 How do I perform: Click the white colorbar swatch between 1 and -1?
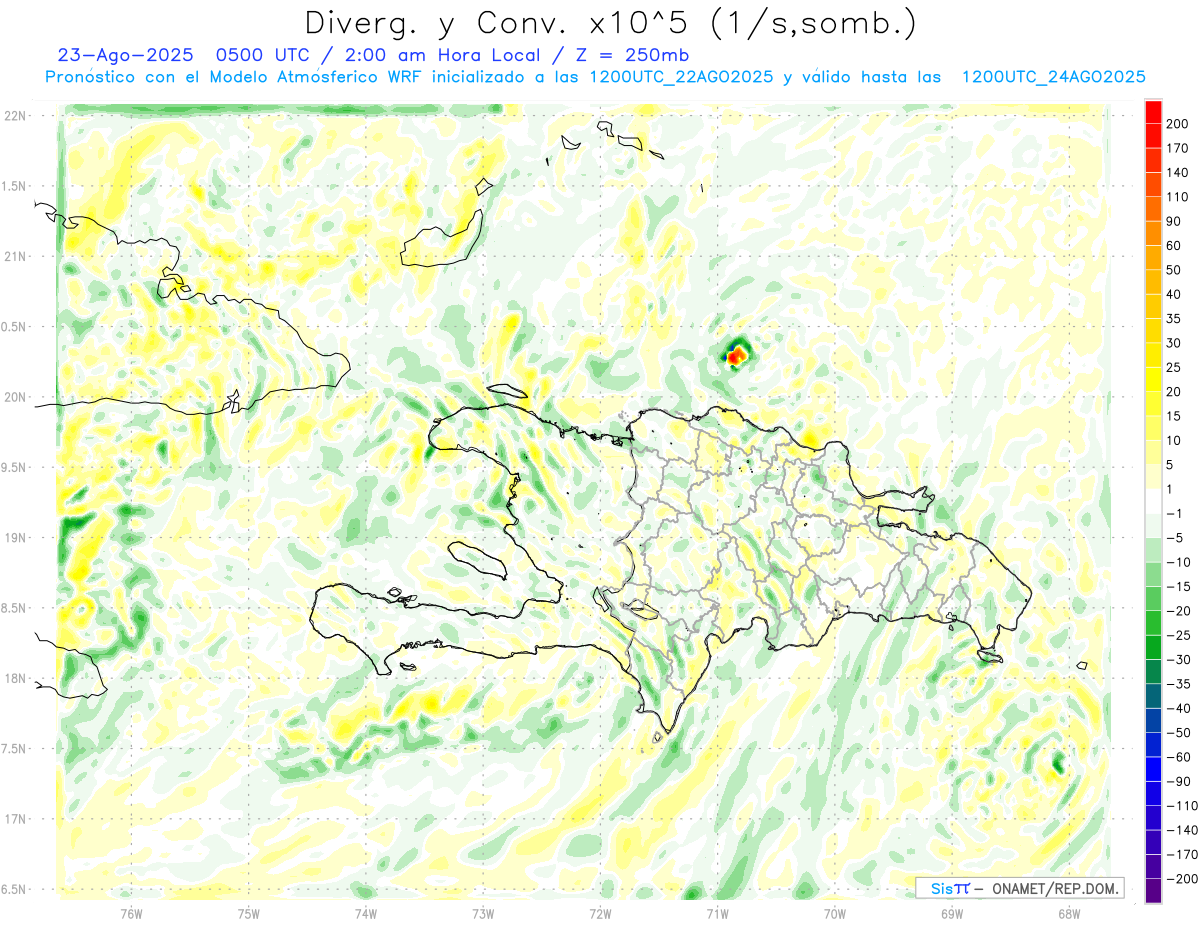click(x=1153, y=501)
